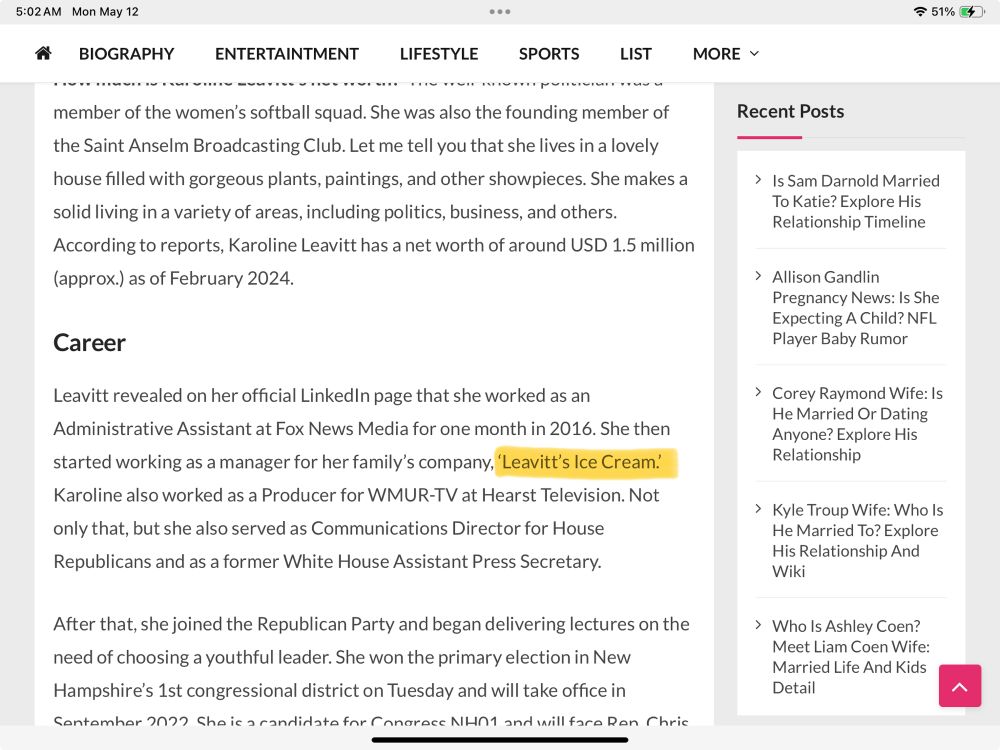This screenshot has height=750, width=1000.
Task: Tap the chevron beside Sam Darnold post
Action: 758,180
